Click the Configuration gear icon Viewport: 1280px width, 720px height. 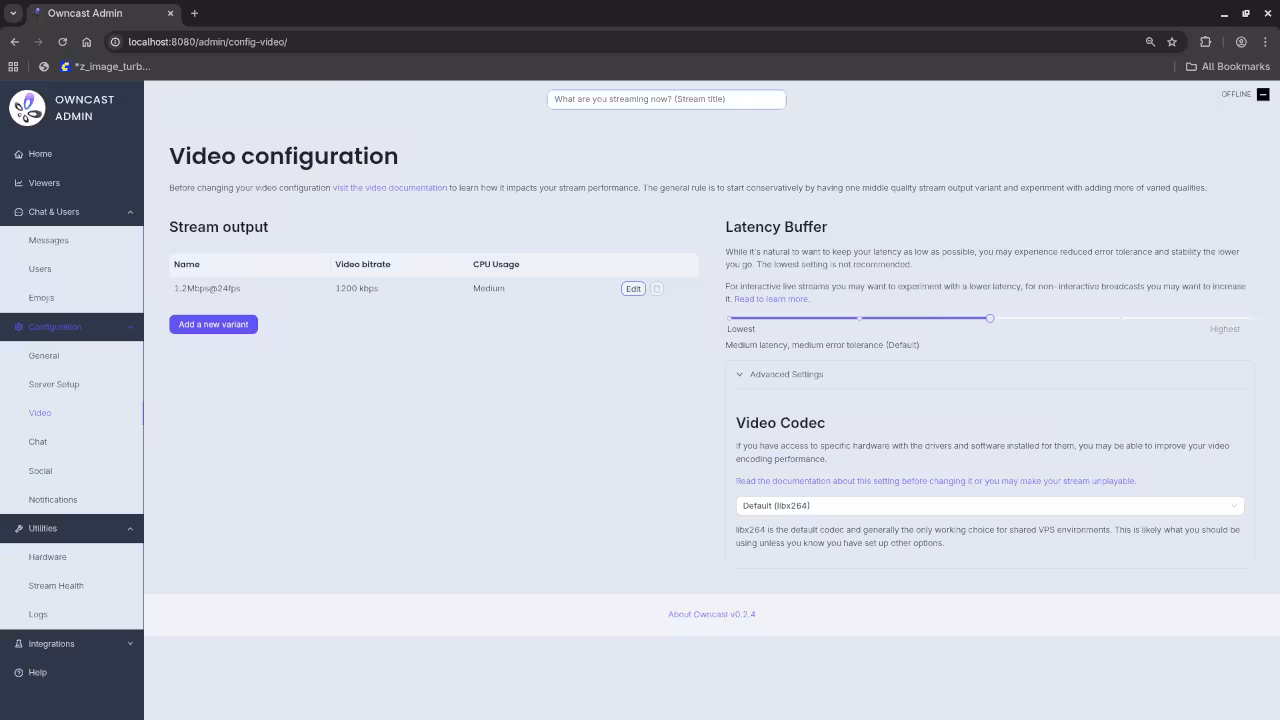point(18,327)
